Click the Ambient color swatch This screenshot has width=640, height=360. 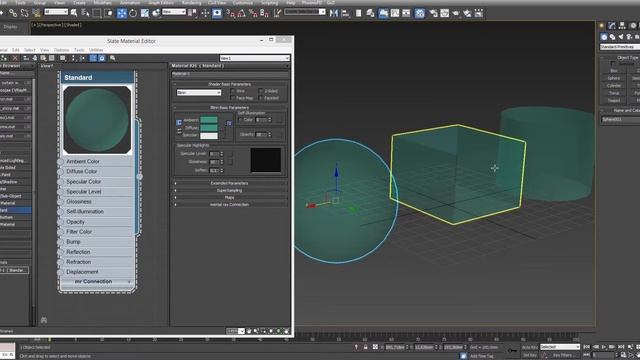209,120
